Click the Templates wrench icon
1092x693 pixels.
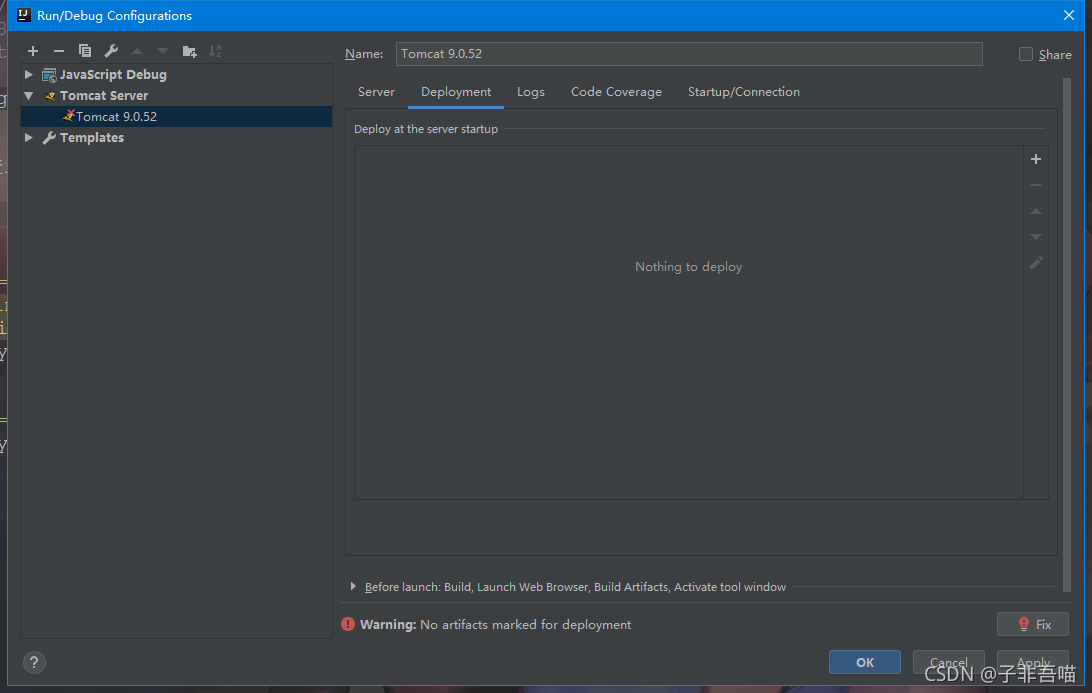49,137
